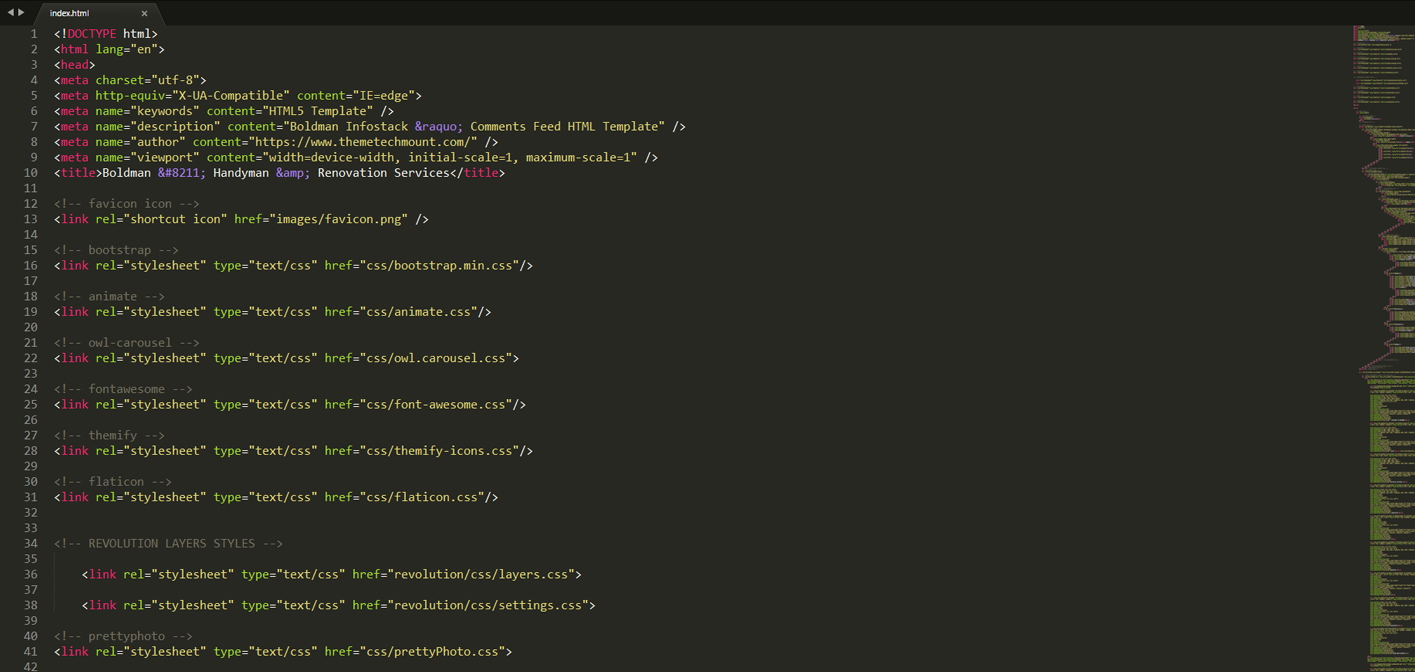This screenshot has width=1415, height=672.
Task: Click the "css/flaticon.css" path
Action: click(422, 497)
